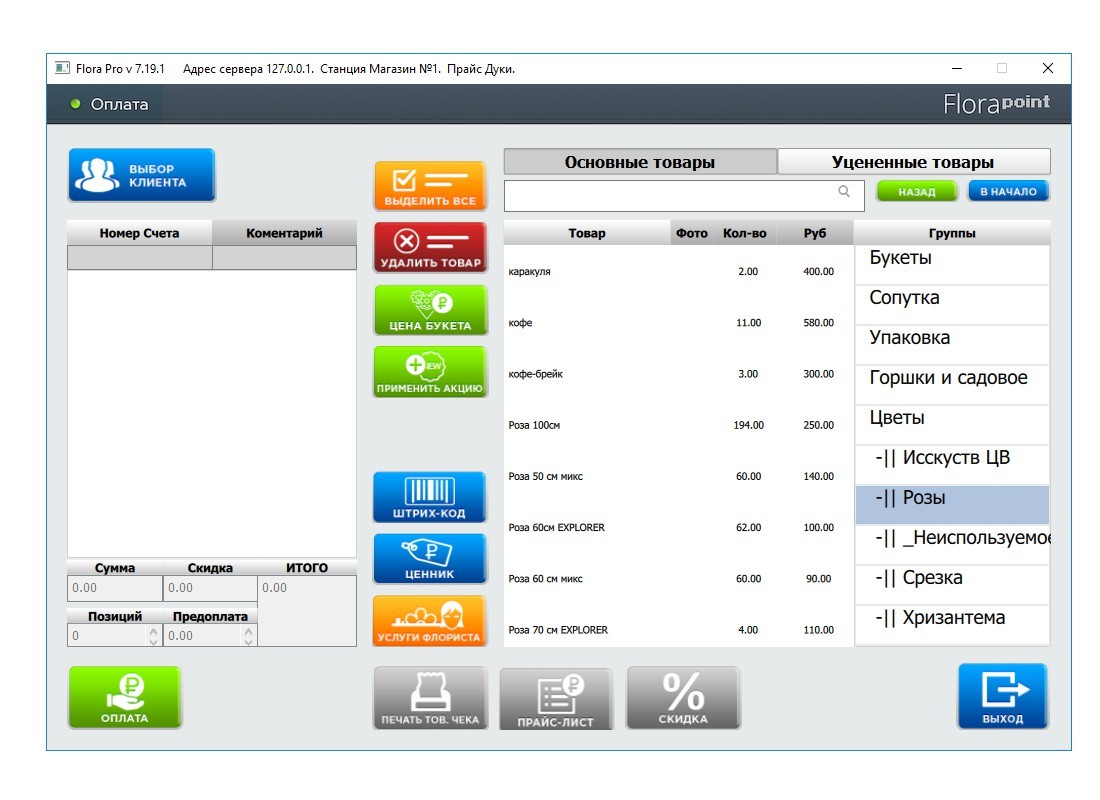
Task: Click the Скидка percent discount button
Action: click(683, 697)
